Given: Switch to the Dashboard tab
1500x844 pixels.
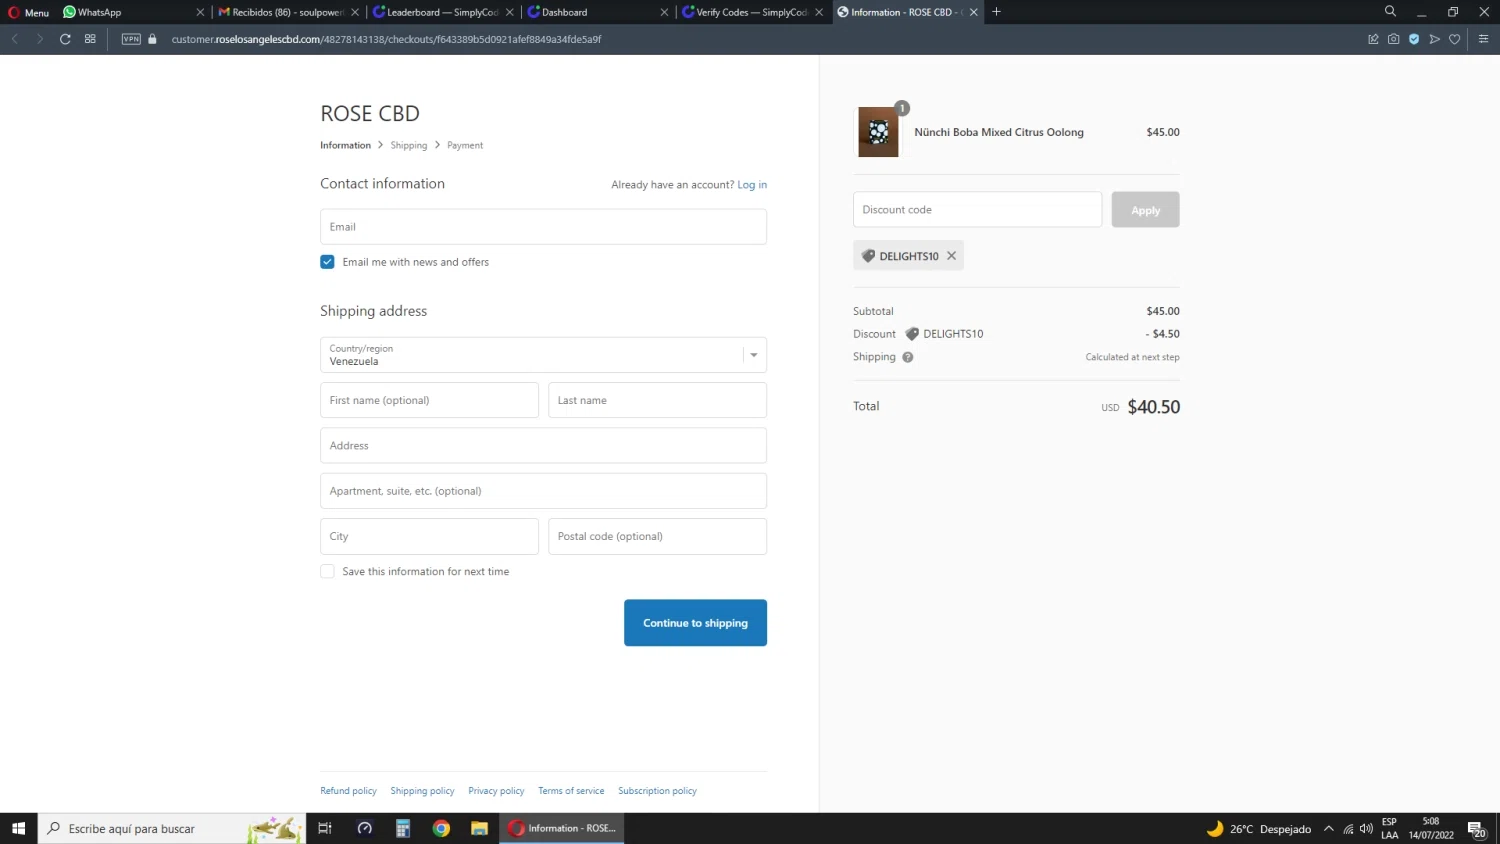Looking at the screenshot, I should (597, 12).
